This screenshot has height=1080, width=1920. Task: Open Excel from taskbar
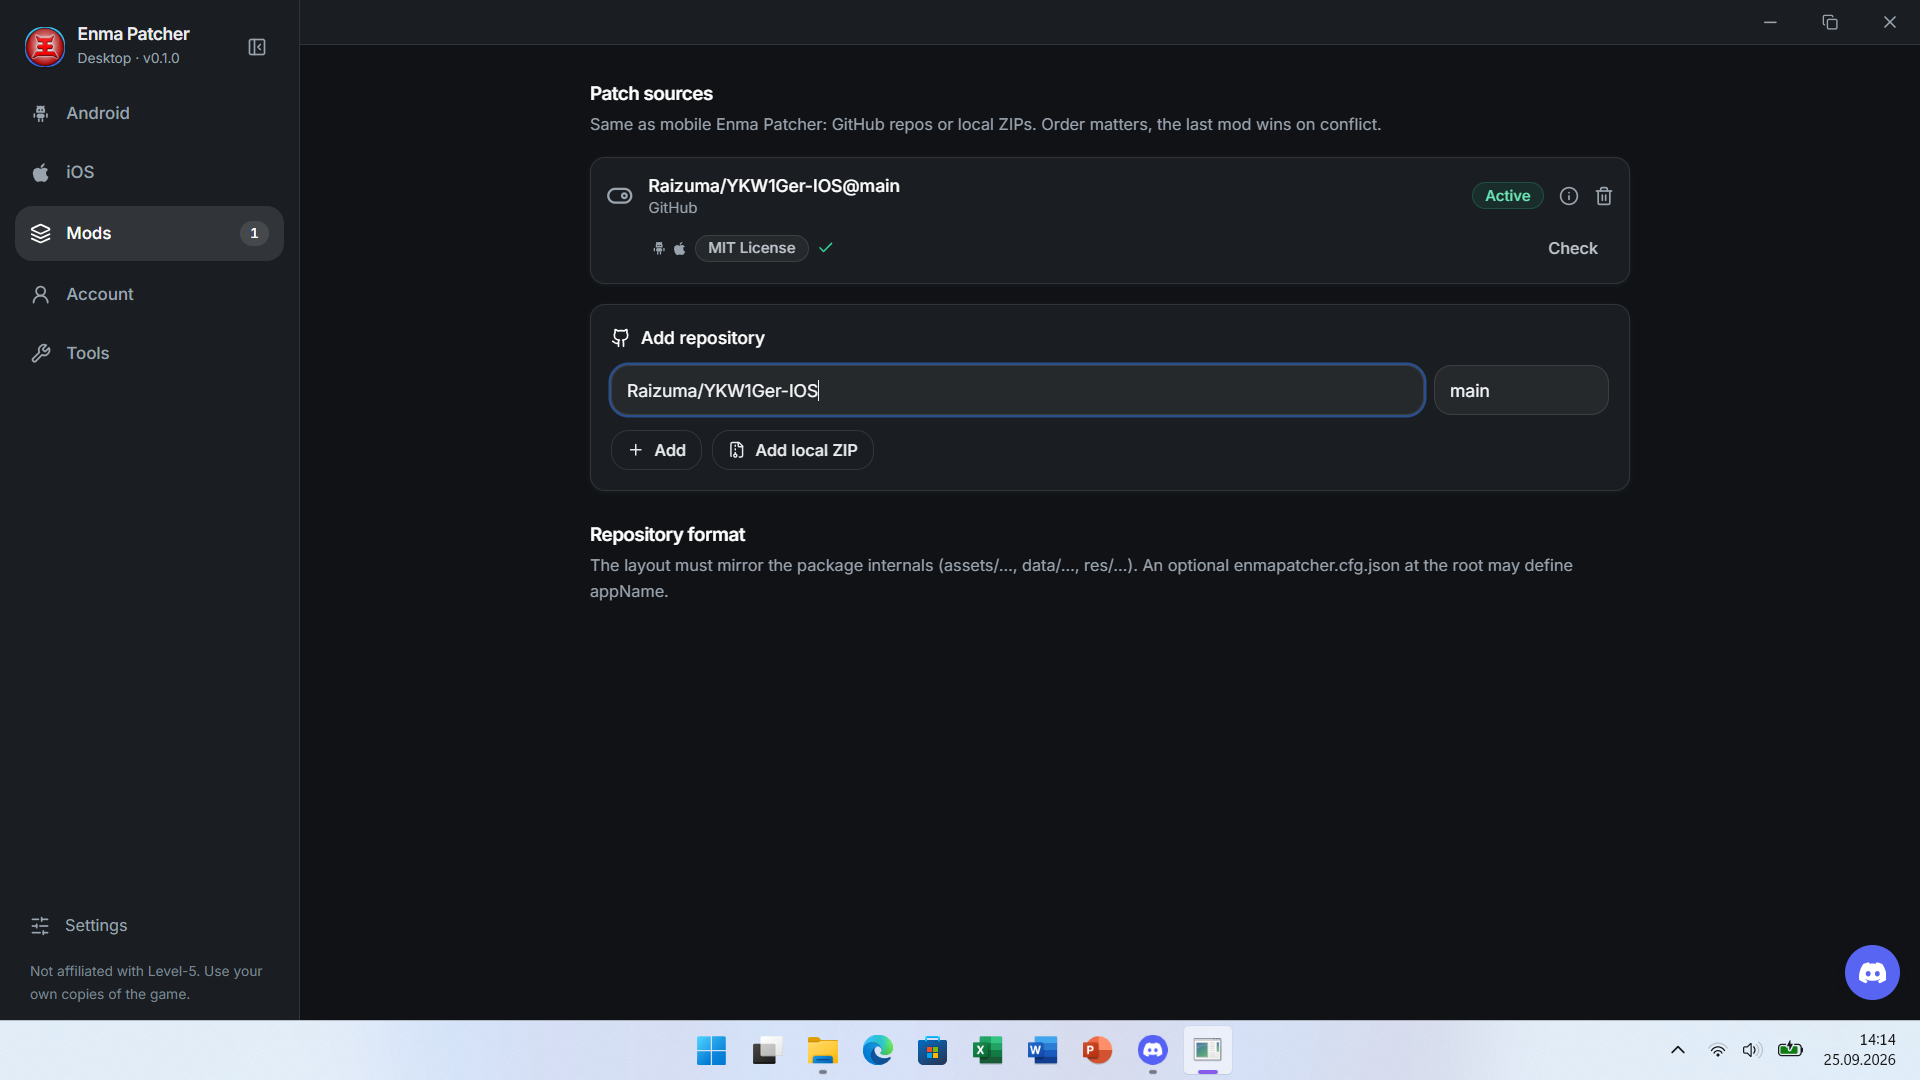pos(987,1050)
